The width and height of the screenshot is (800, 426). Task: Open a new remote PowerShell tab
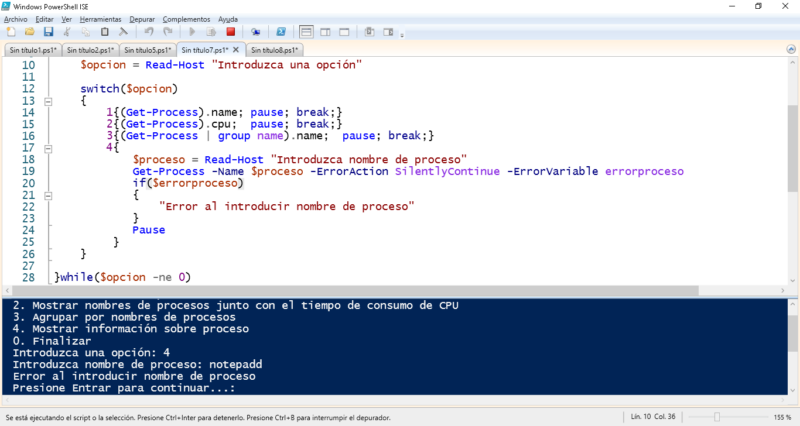click(256, 32)
